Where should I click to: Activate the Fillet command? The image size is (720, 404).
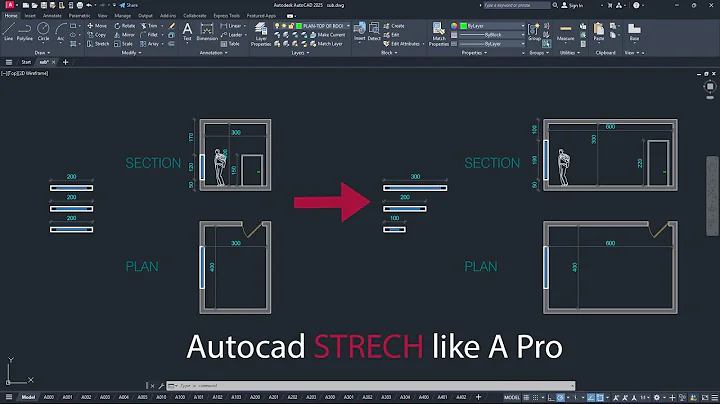[149, 35]
